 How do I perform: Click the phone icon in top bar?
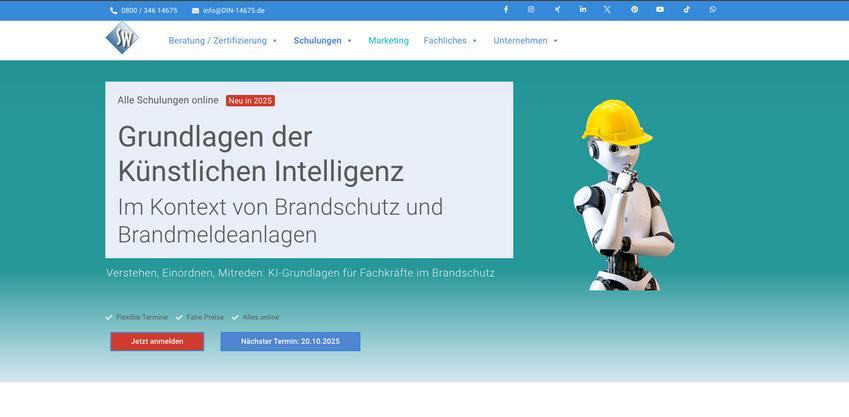pyautogui.click(x=113, y=10)
